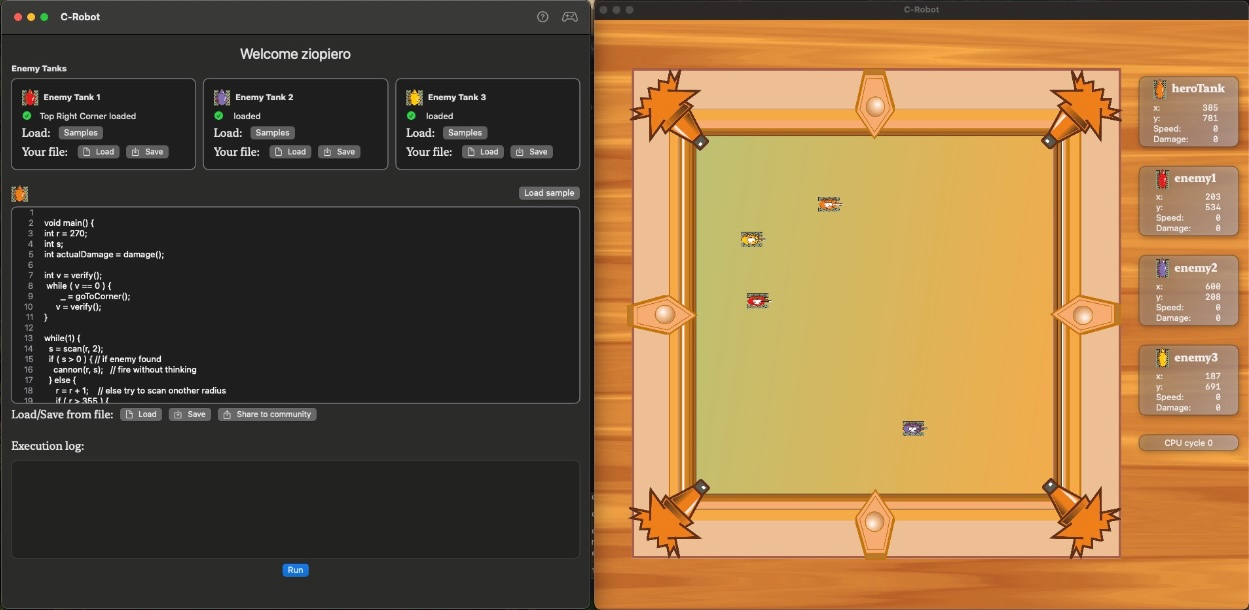The width and height of the screenshot is (1249, 610).
Task: Click the purple Enemy Tank 2 icon
Action: pos(222,97)
